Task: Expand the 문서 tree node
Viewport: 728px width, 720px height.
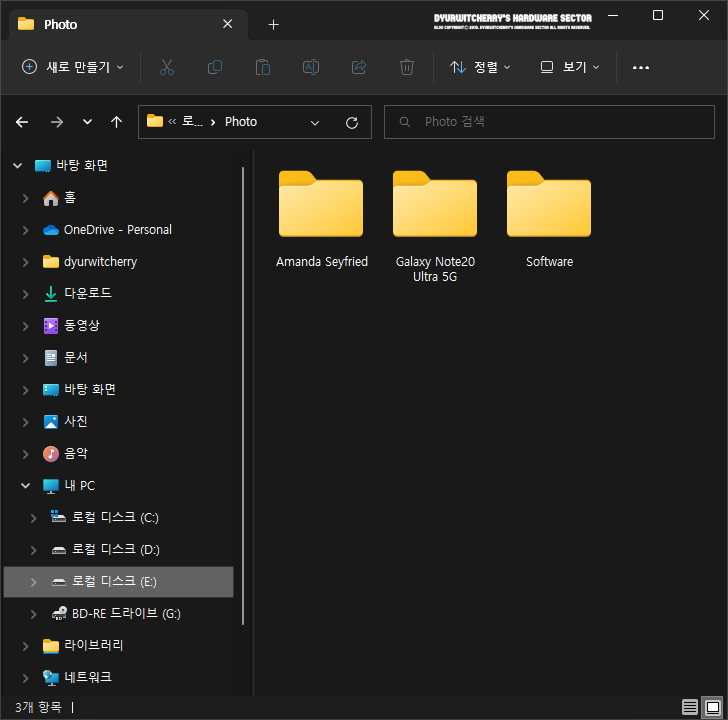Action: click(x=26, y=358)
